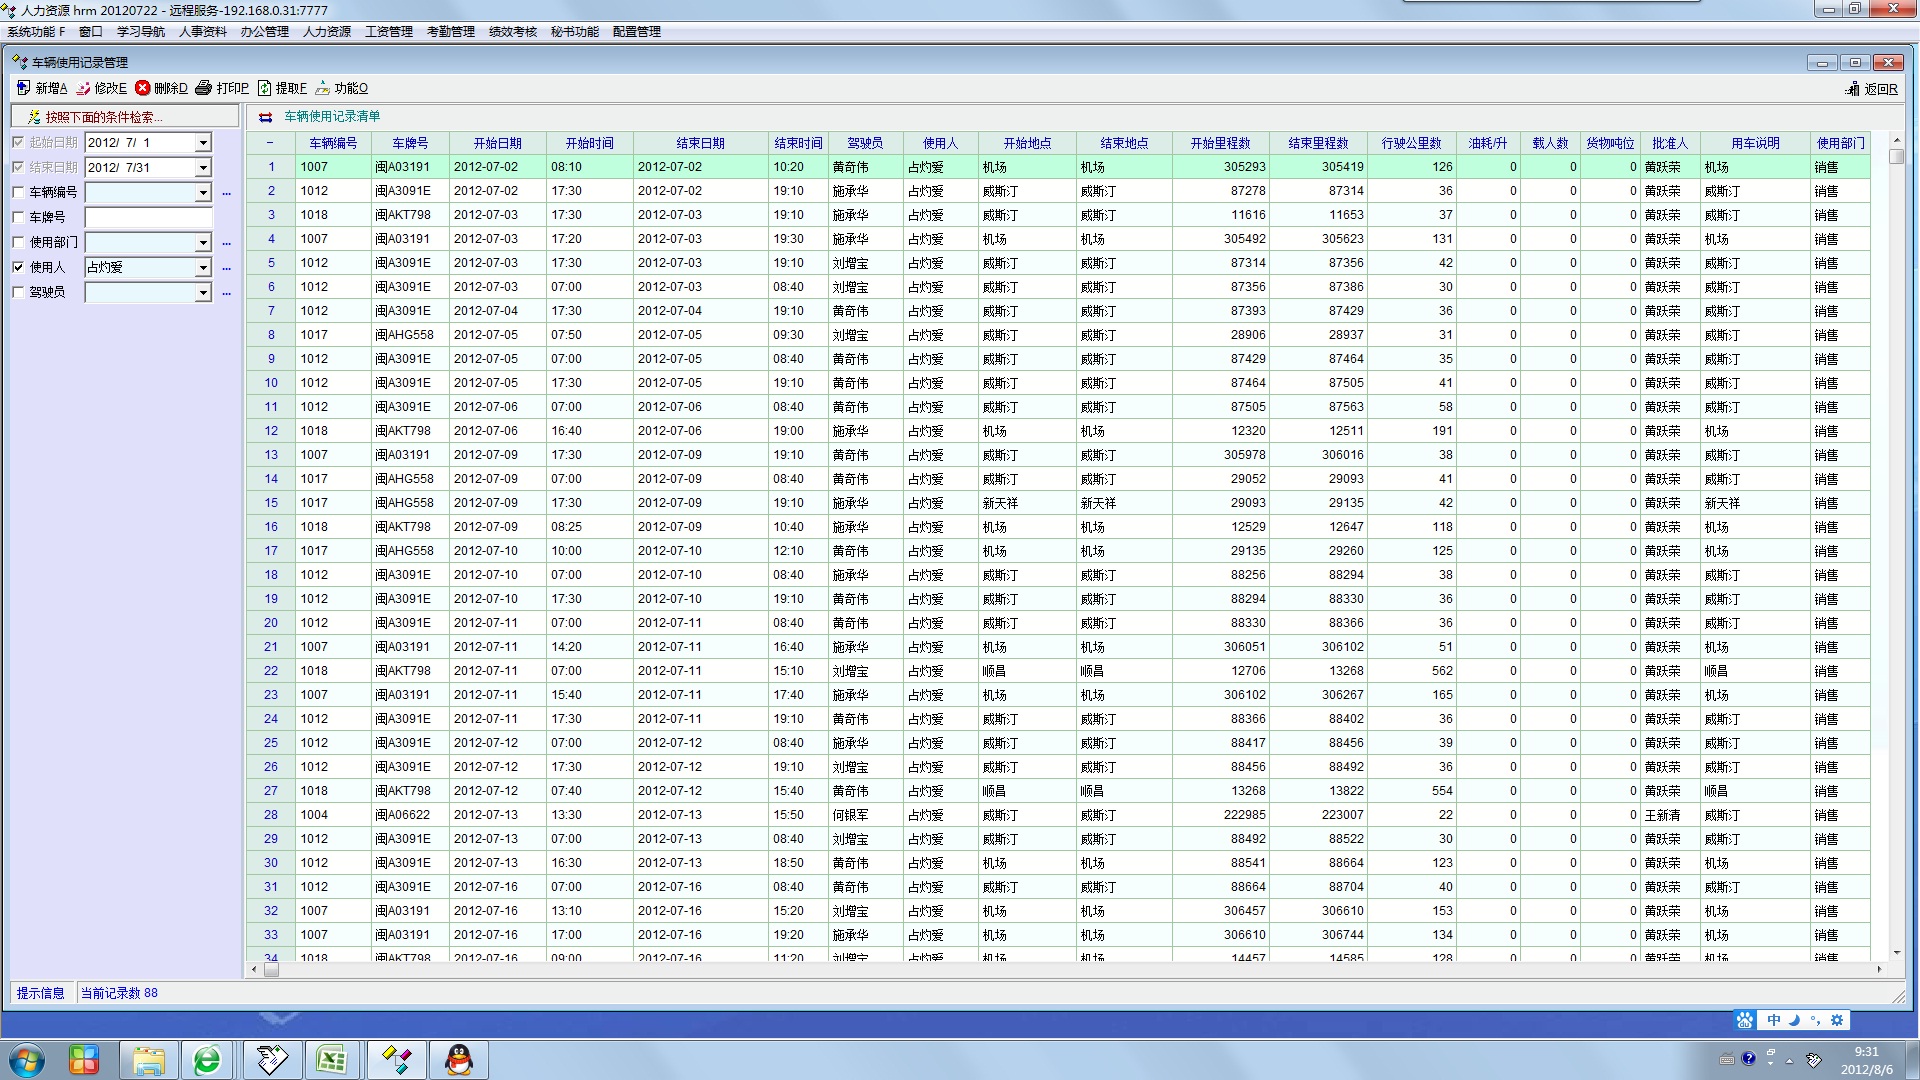The width and height of the screenshot is (1920, 1080).
Task: Open Excel from the taskbar
Action: pos(331,1060)
